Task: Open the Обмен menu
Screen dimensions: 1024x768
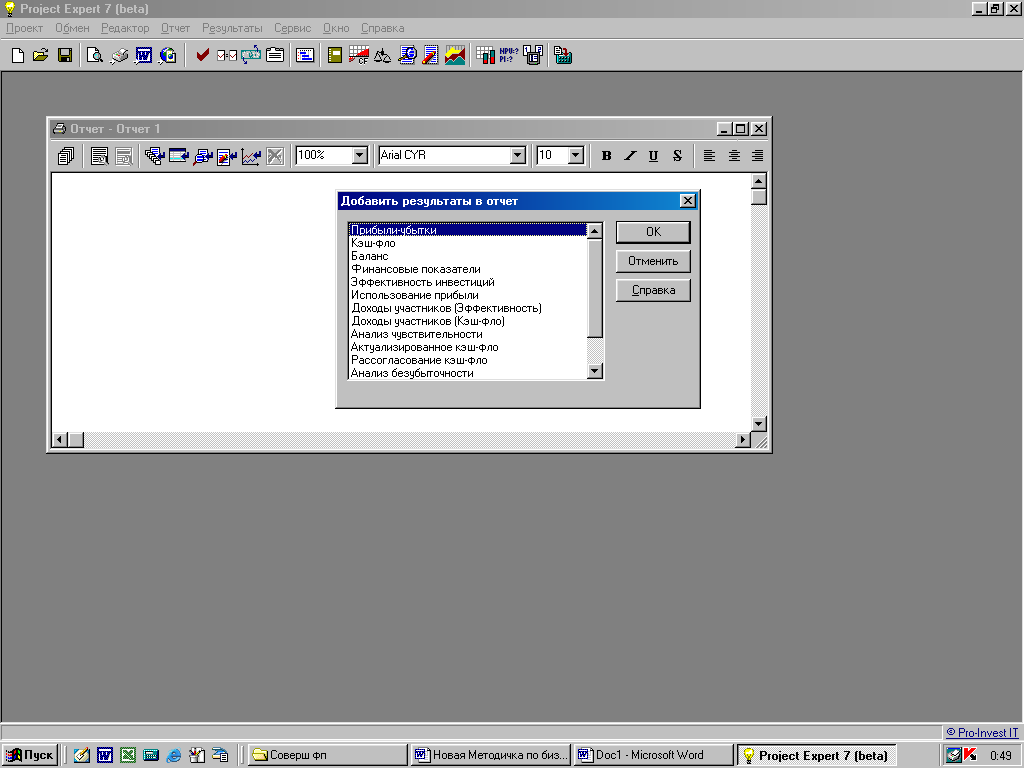Action: [x=72, y=28]
